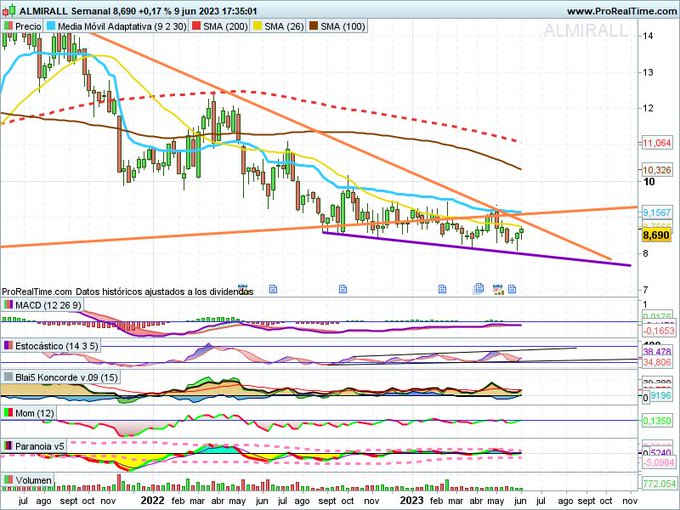Screen dimensions: 680x510
Task: Open Mom (12) panel label
Action: click(x=34, y=413)
